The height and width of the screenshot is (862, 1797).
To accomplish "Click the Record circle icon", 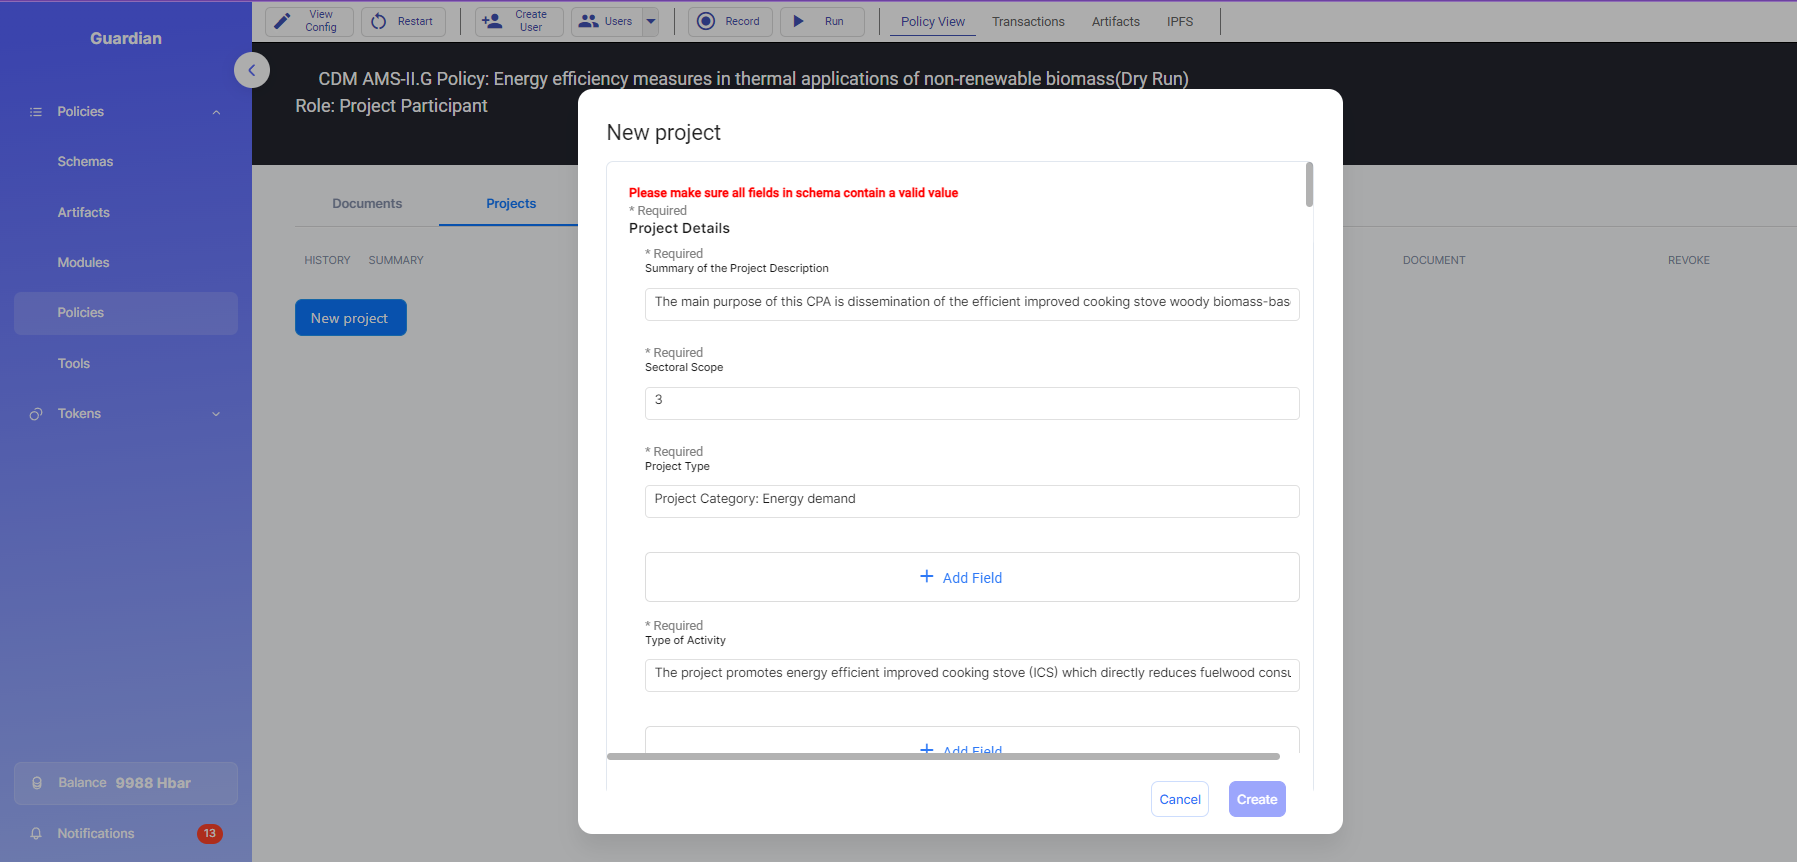I will pyautogui.click(x=706, y=21).
